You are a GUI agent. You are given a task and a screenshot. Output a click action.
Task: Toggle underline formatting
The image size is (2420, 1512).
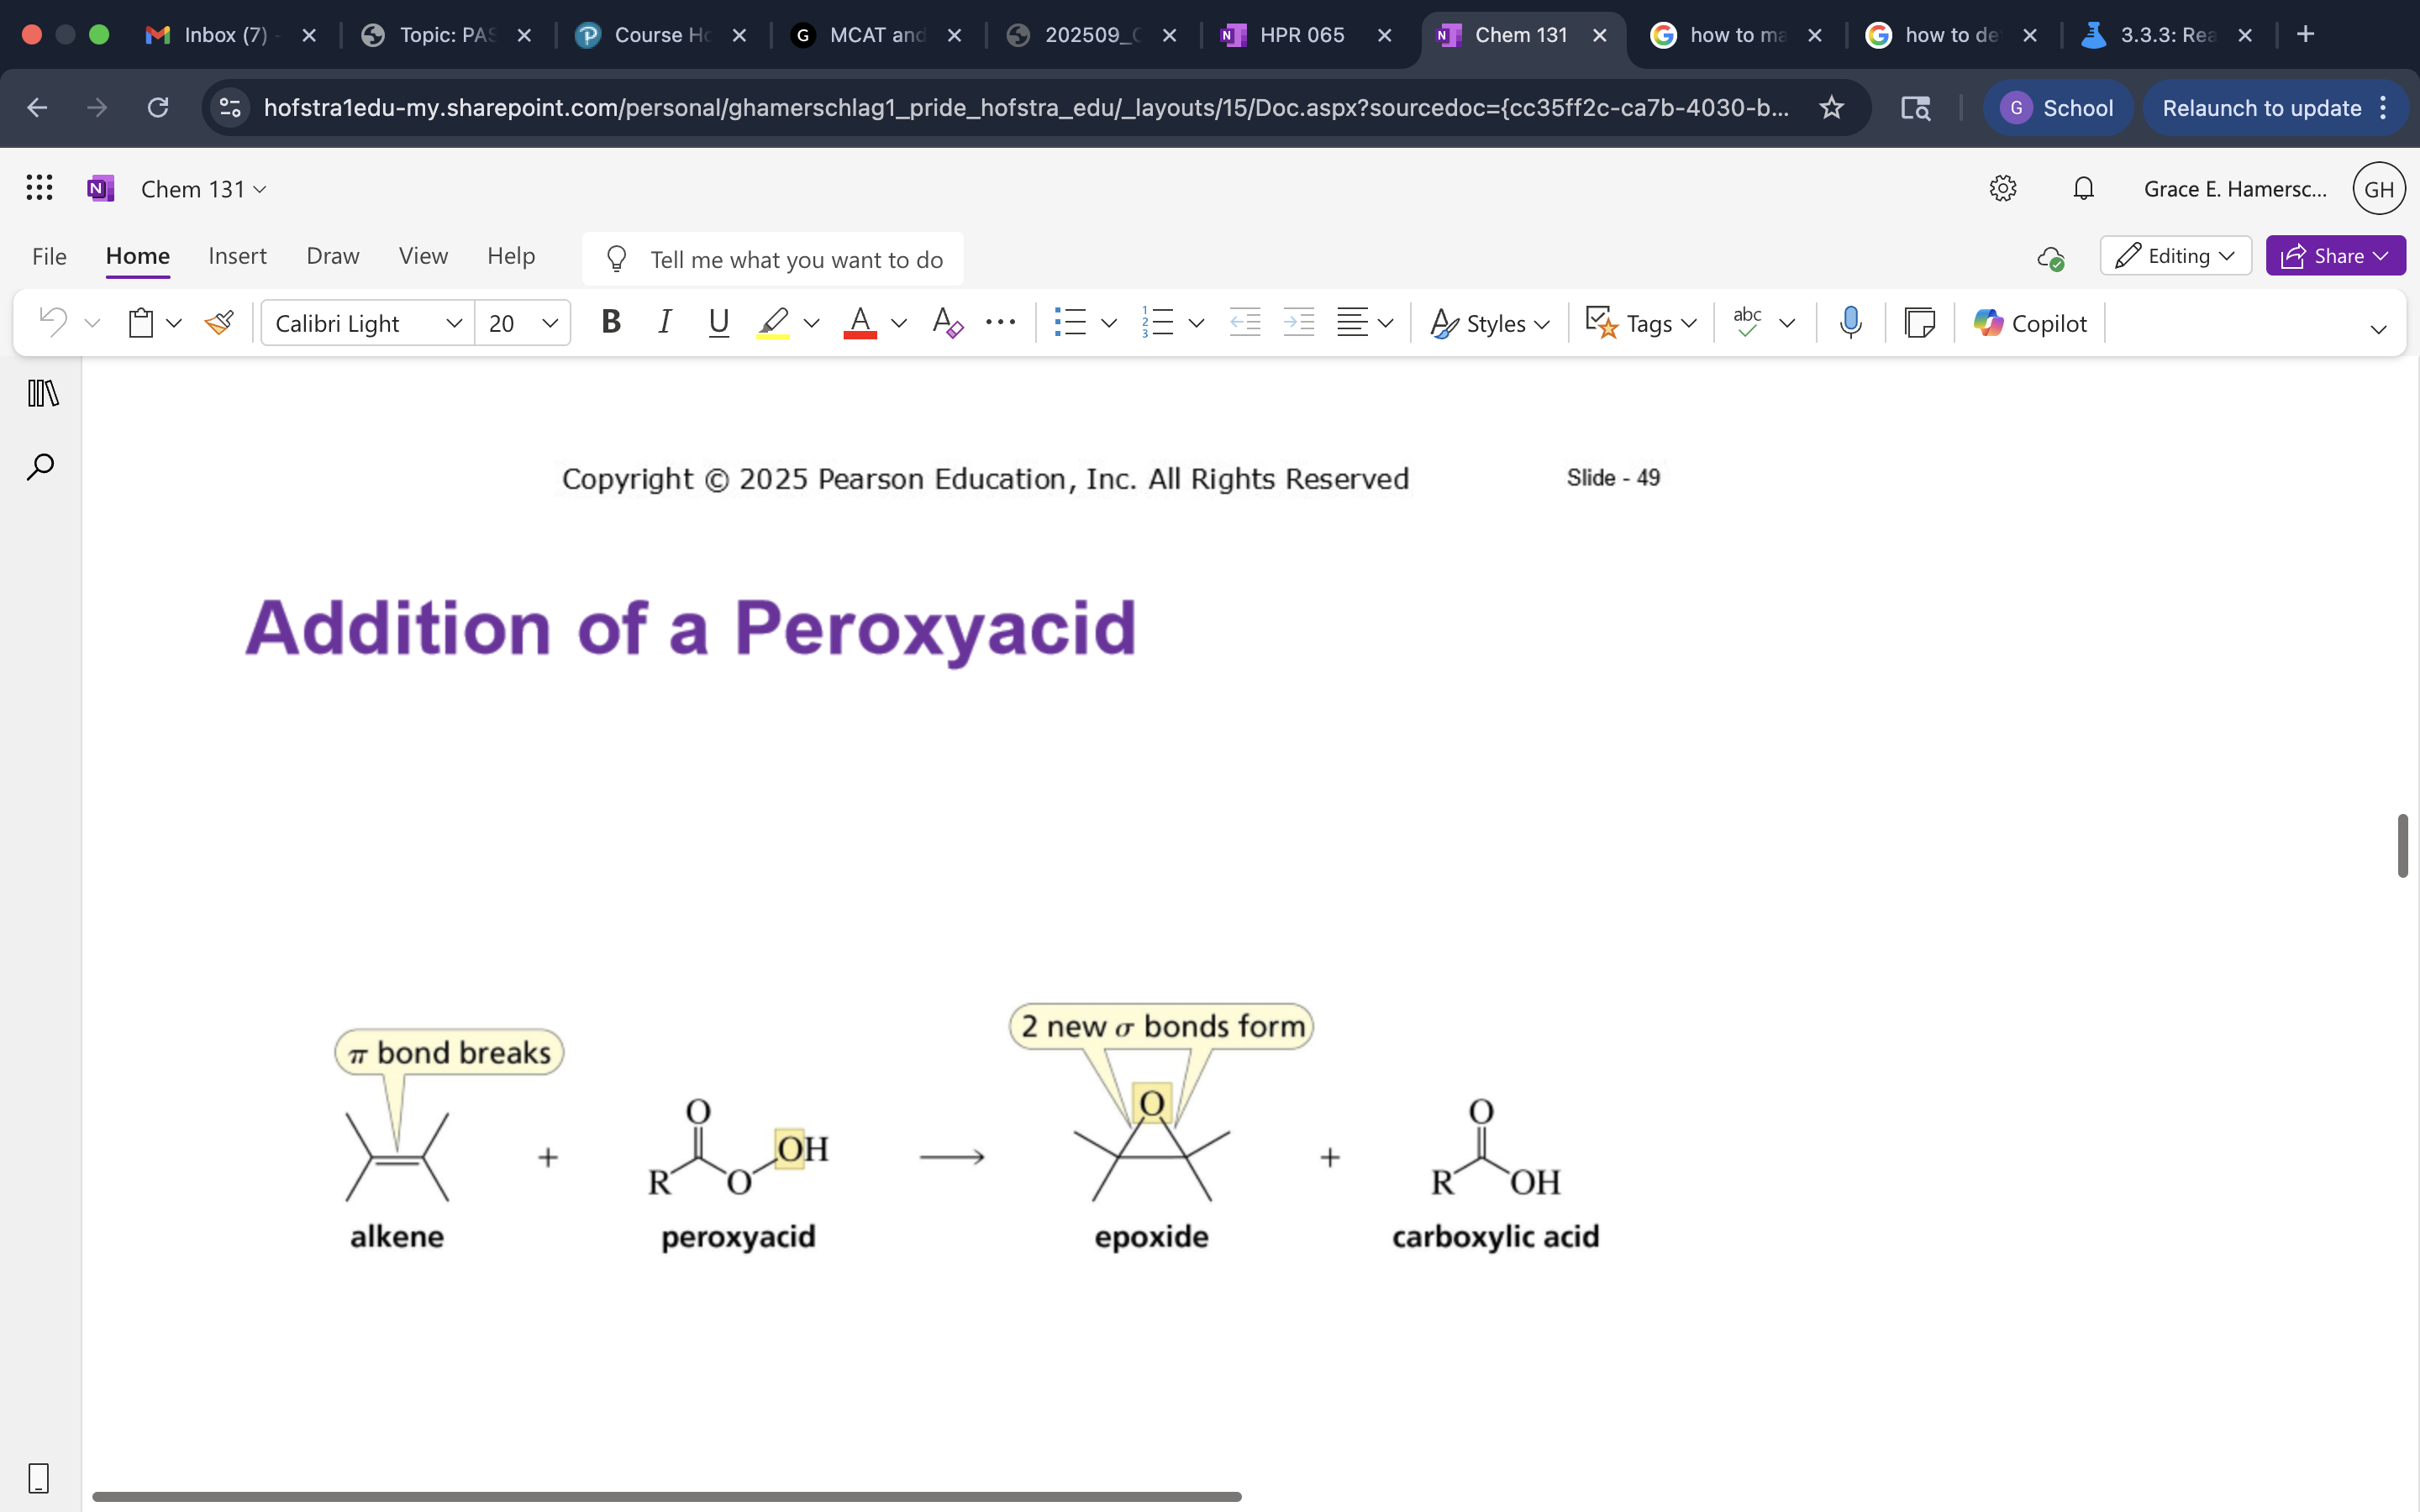(718, 322)
